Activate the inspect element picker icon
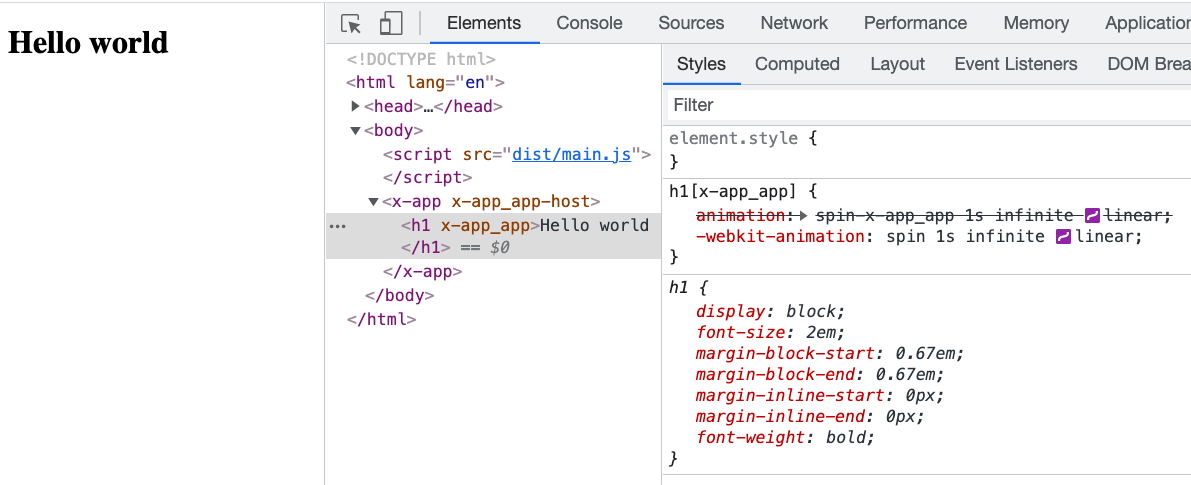Viewport: 1191px width, 485px height. pyautogui.click(x=351, y=24)
